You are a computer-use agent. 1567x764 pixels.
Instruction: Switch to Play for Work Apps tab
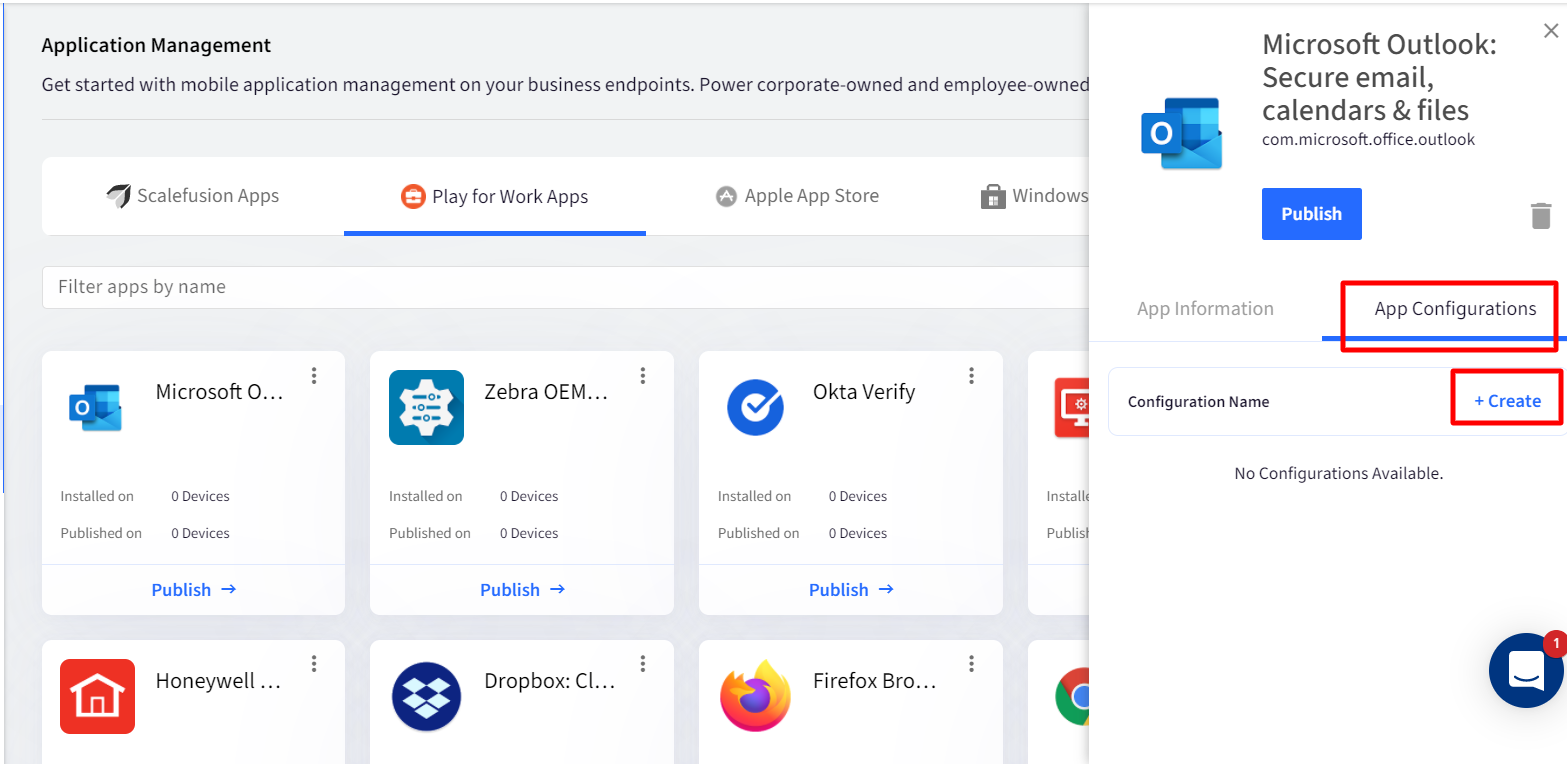pos(495,196)
